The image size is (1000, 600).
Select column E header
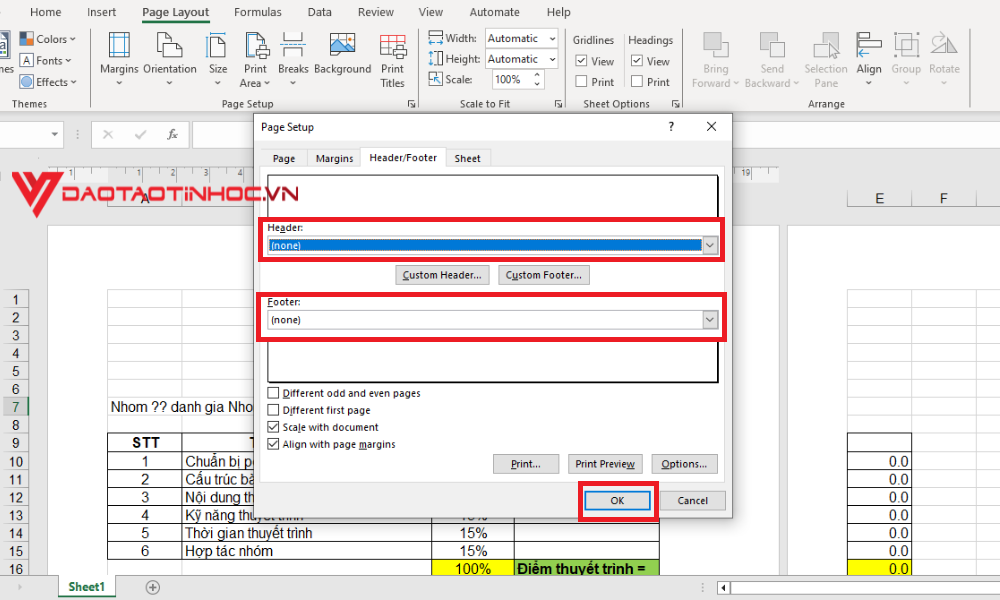879,198
